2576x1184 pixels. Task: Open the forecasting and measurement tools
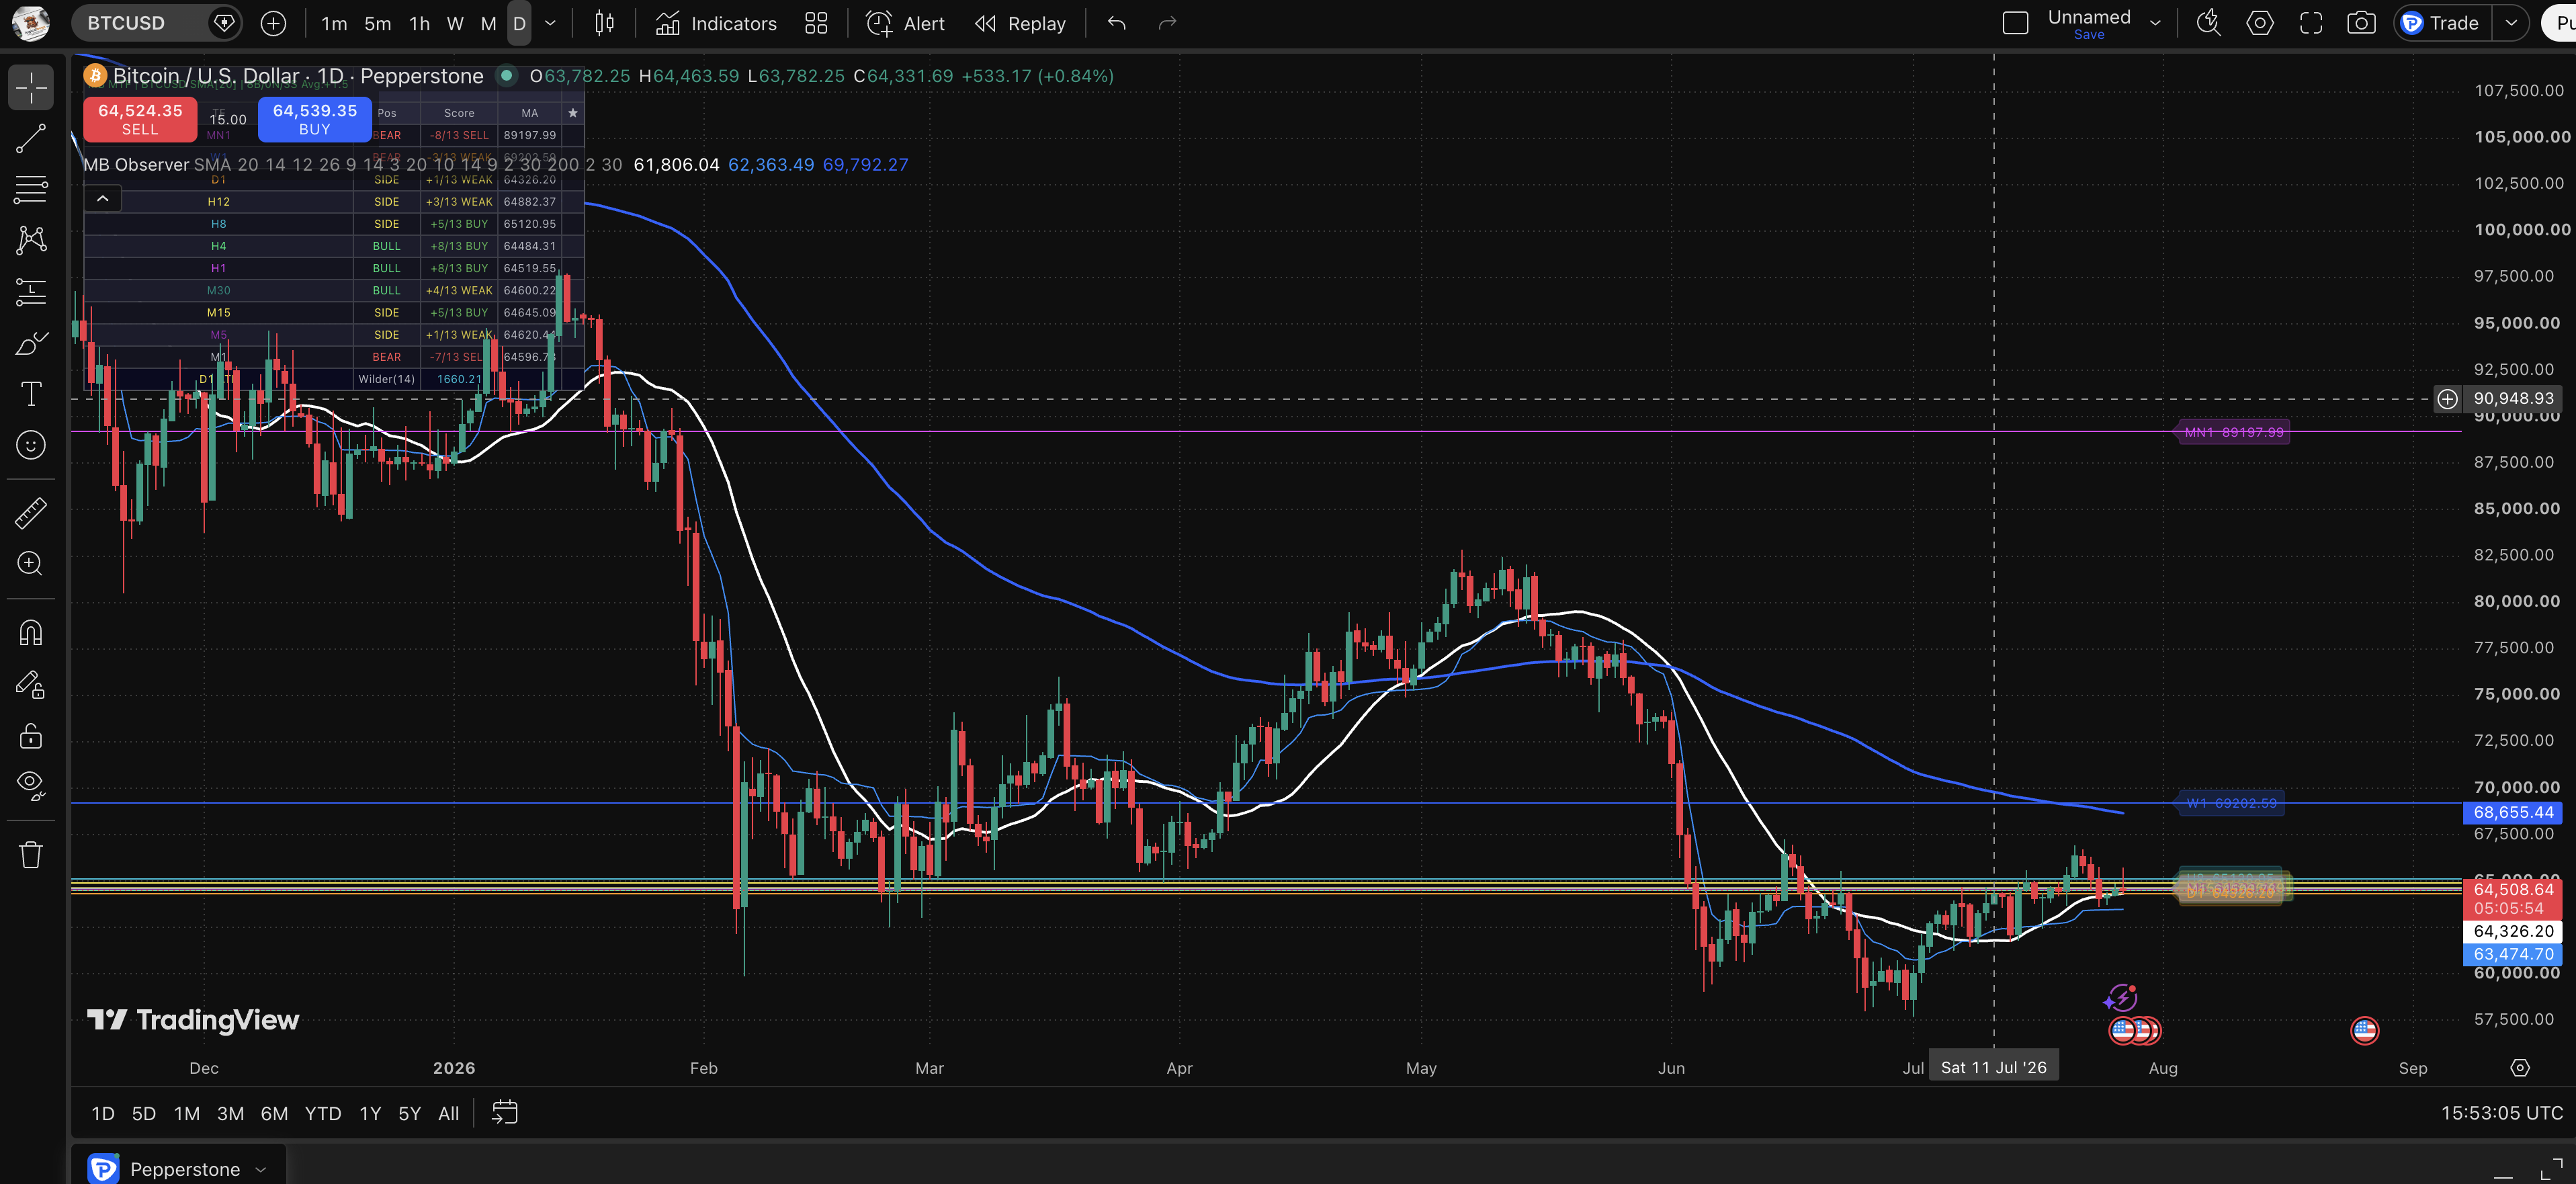click(31, 291)
